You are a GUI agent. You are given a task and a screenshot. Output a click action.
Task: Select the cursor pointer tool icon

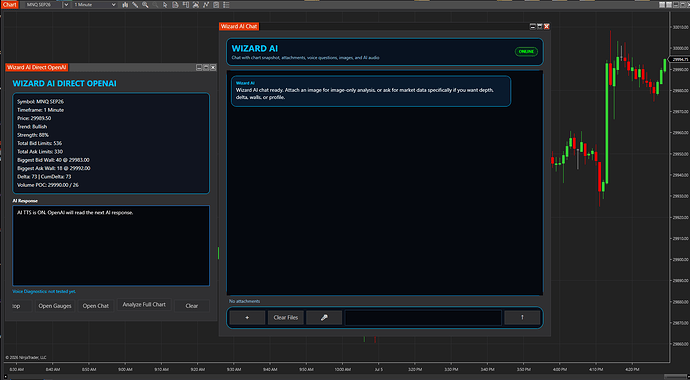click(165, 5)
